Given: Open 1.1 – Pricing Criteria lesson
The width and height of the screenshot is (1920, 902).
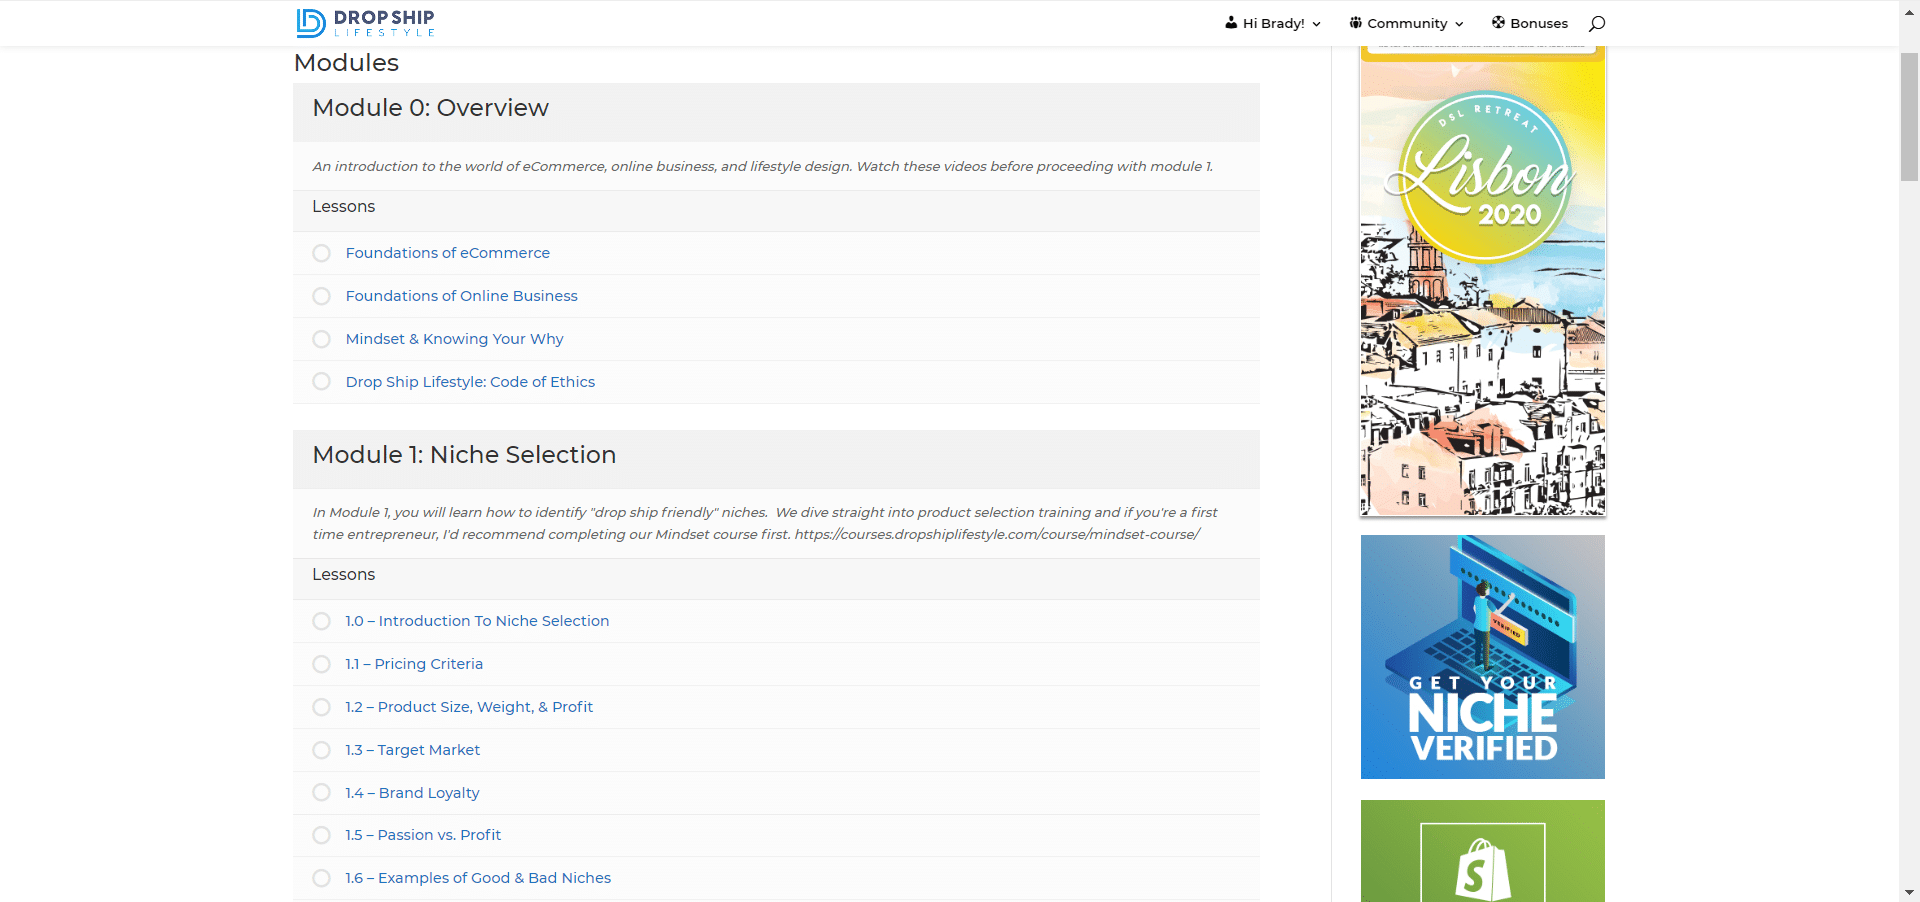Looking at the screenshot, I should coord(414,664).
